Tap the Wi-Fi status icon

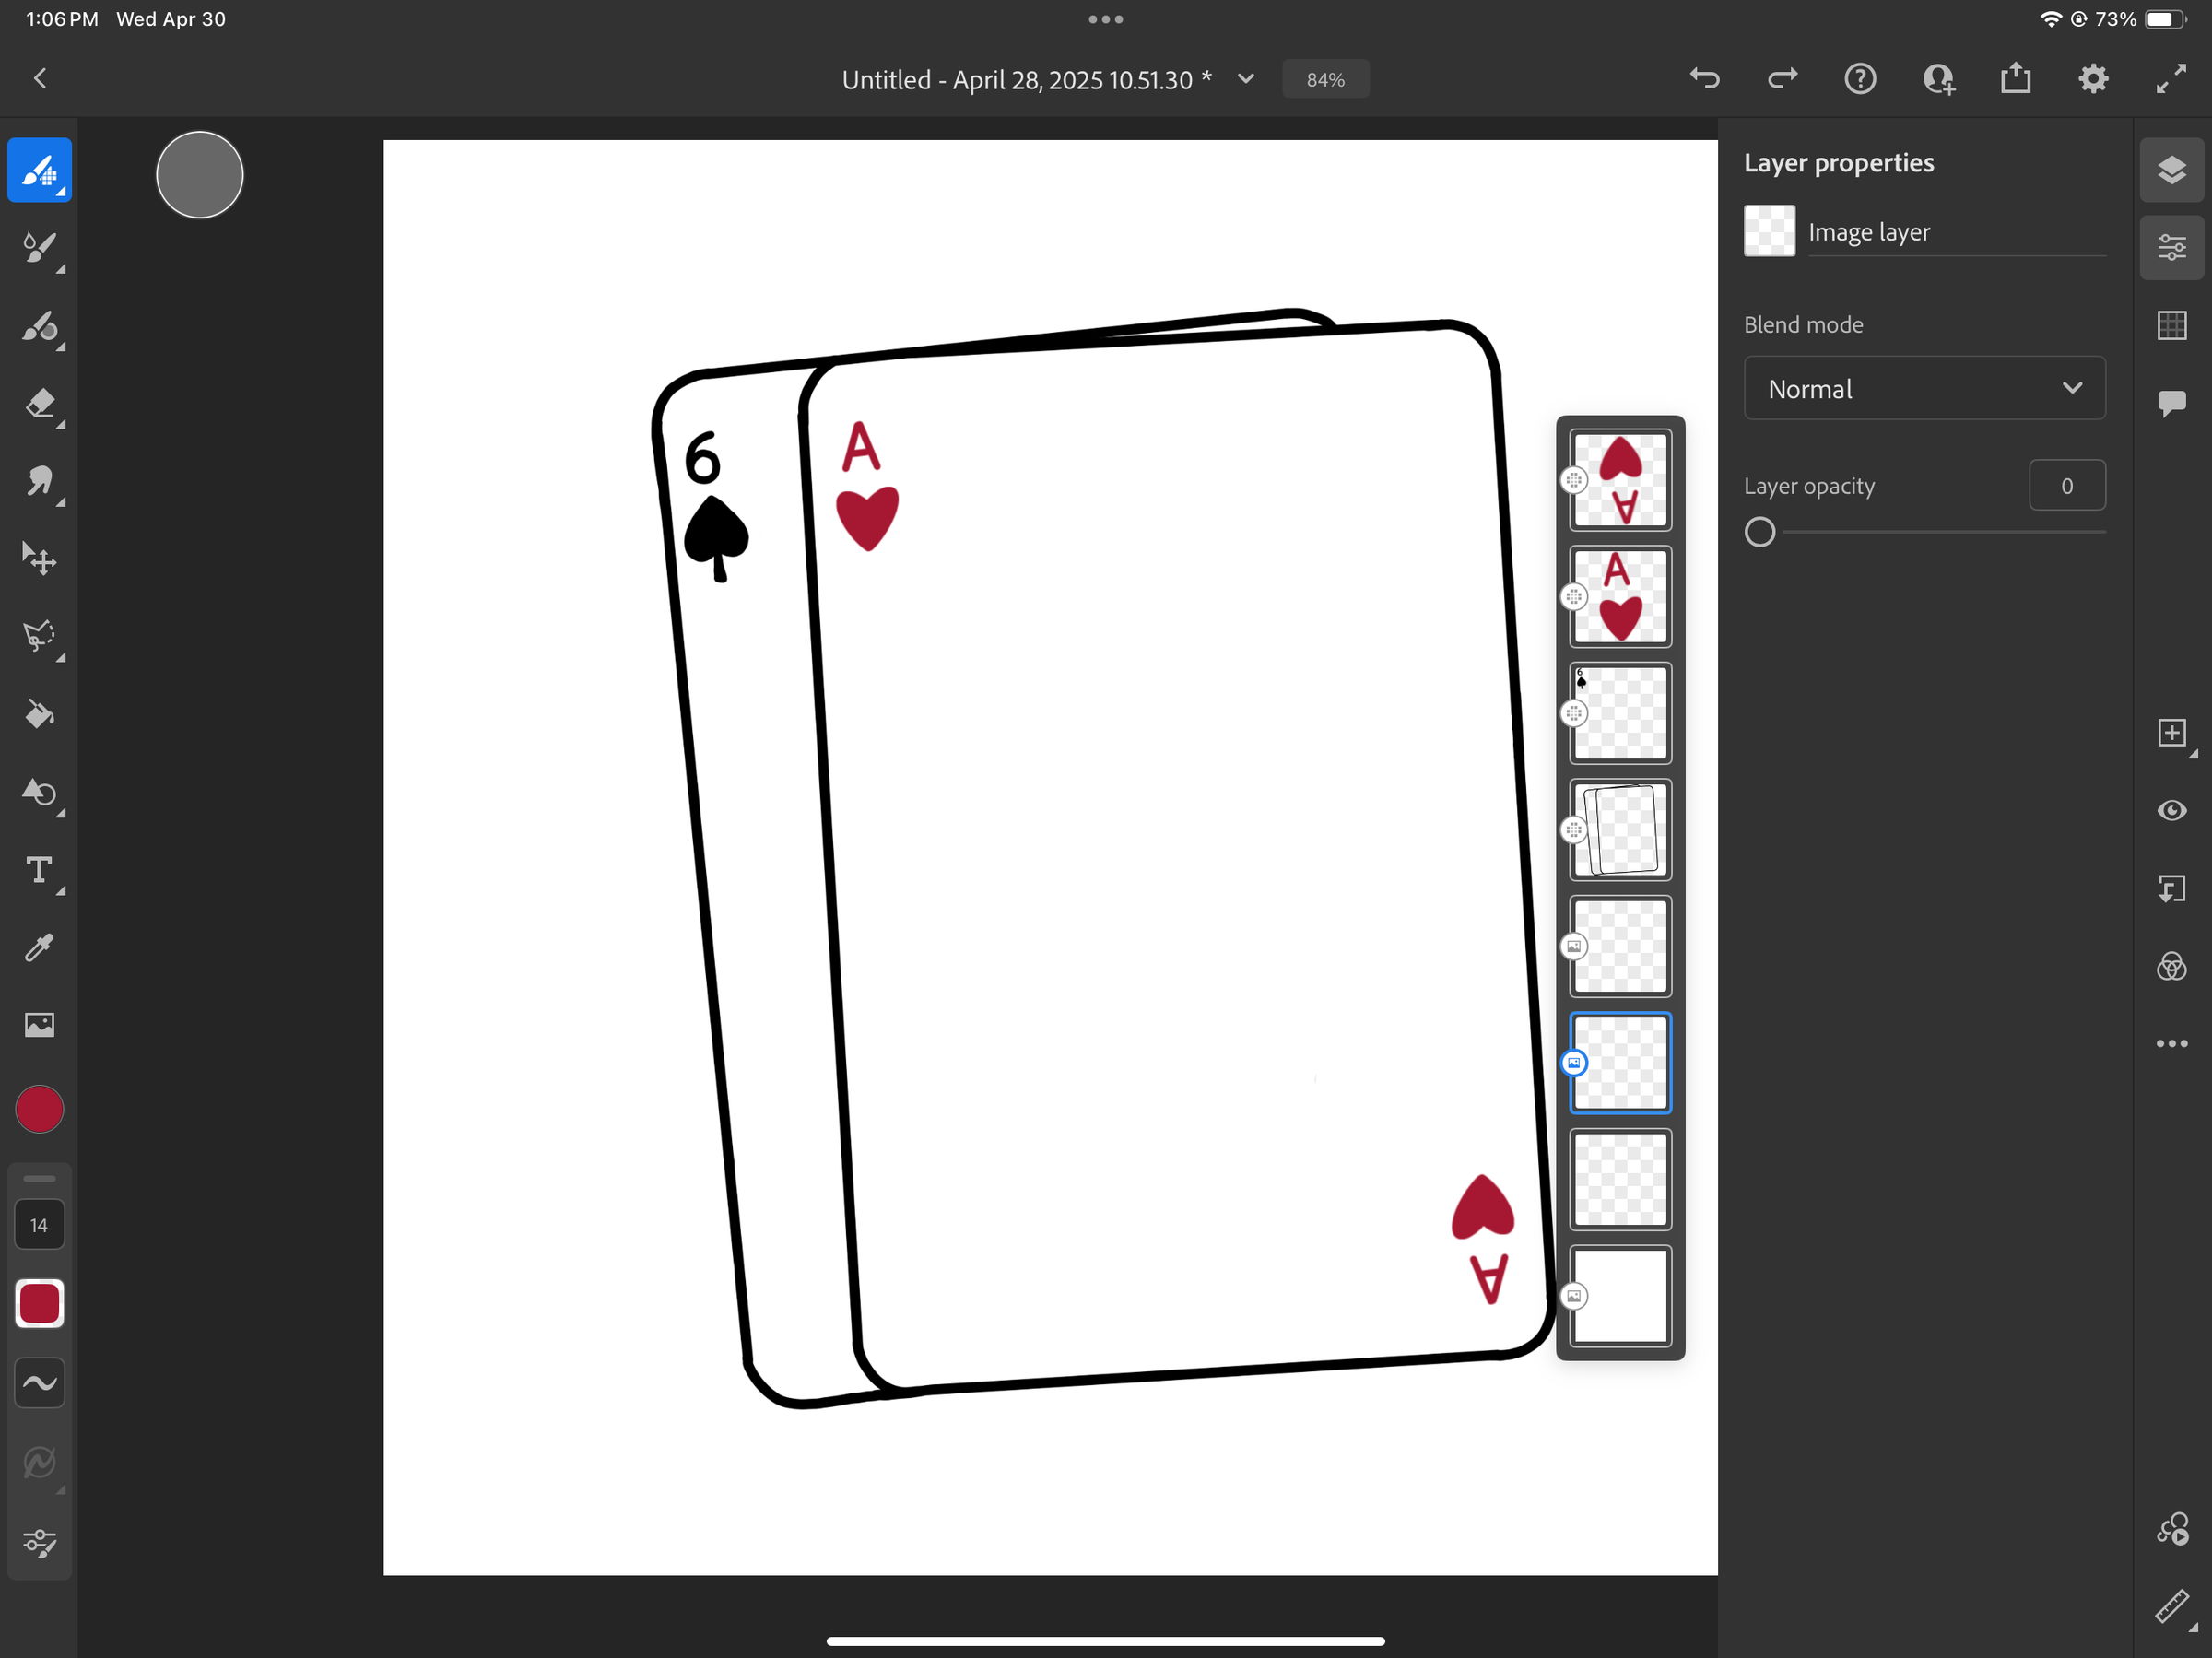click(x=2050, y=19)
